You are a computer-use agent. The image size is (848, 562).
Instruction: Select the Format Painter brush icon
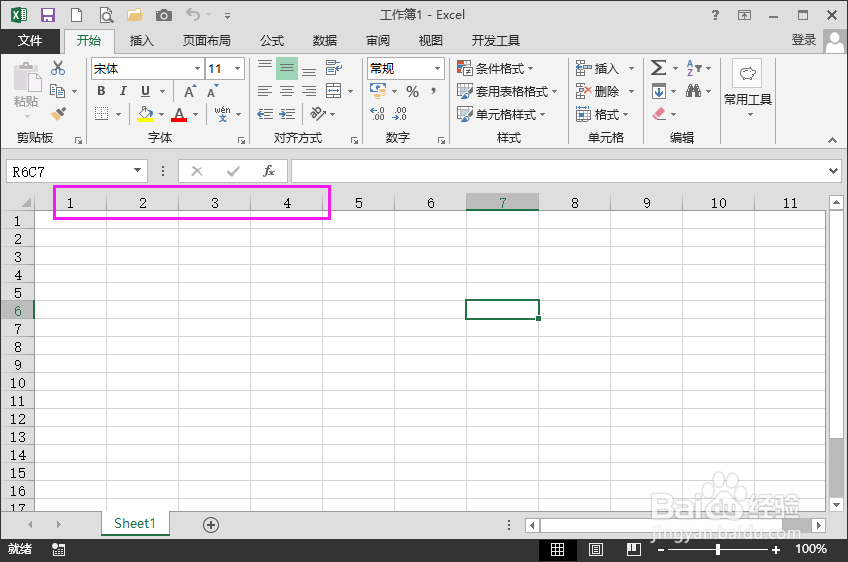coord(58,114)
